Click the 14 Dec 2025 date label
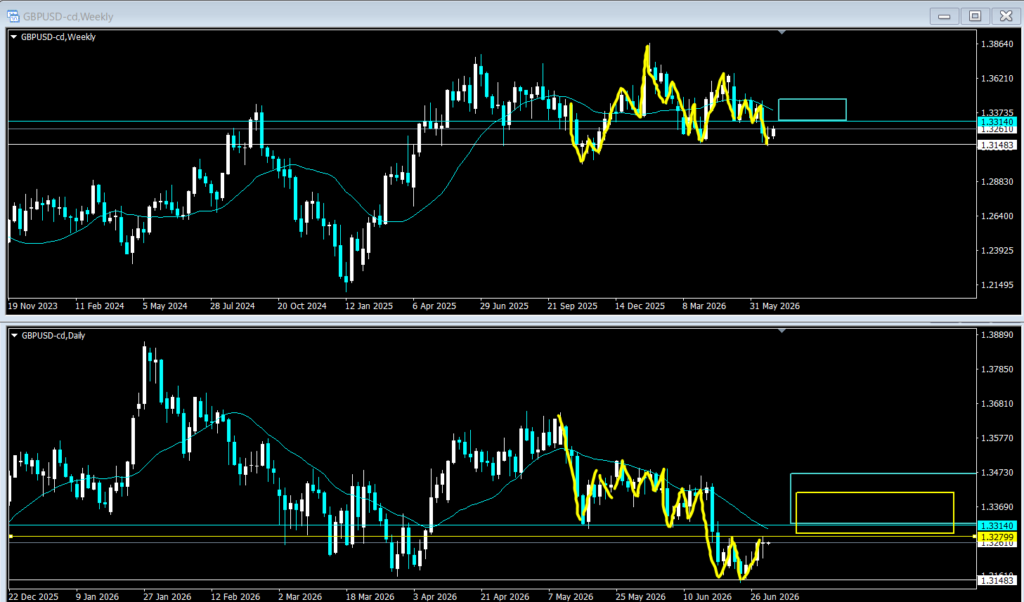 point(639,306)
